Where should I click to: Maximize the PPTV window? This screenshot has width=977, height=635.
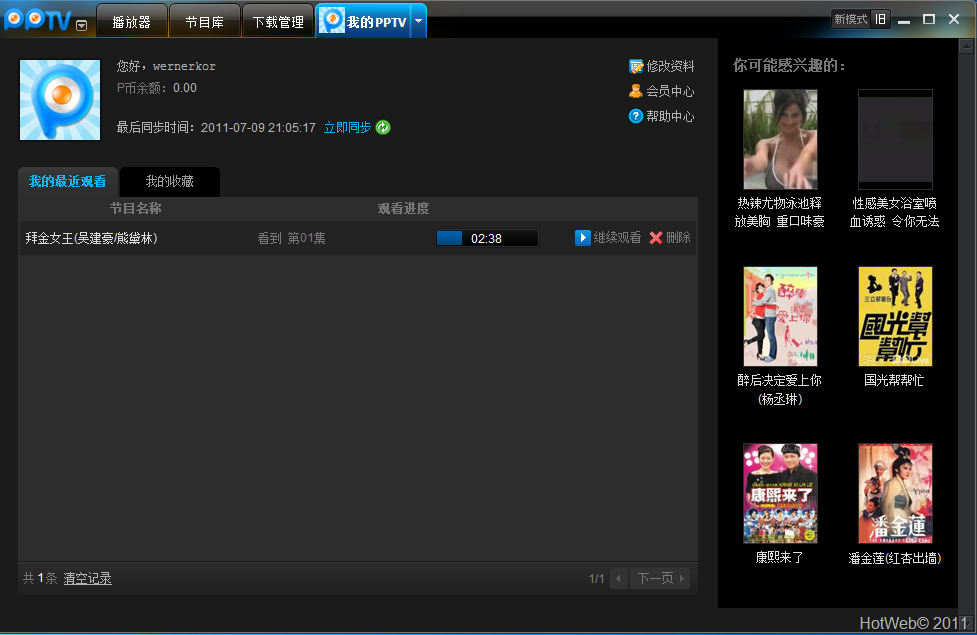(929, 19)
